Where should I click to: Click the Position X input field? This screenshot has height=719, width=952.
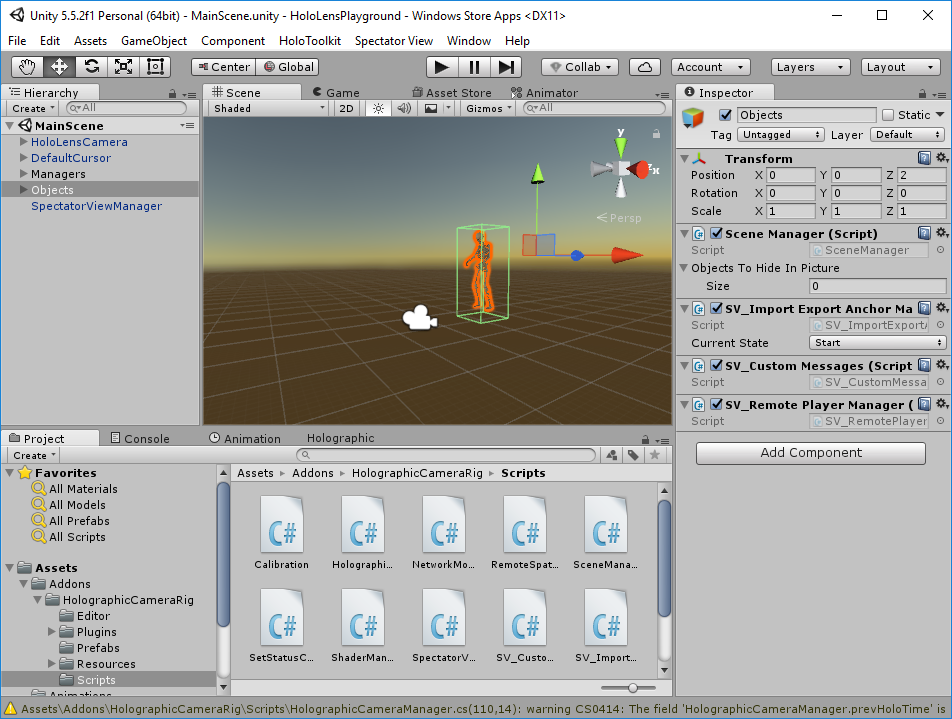[x=791, y=175]
